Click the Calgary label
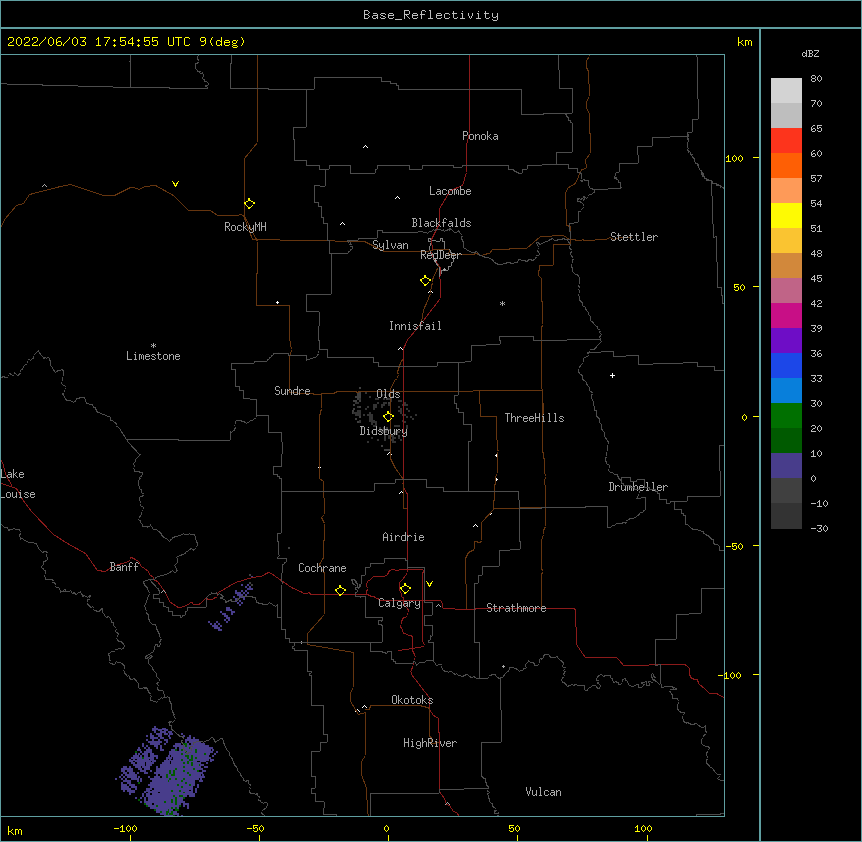Screen dimensions: 862x842 [400, 603]
